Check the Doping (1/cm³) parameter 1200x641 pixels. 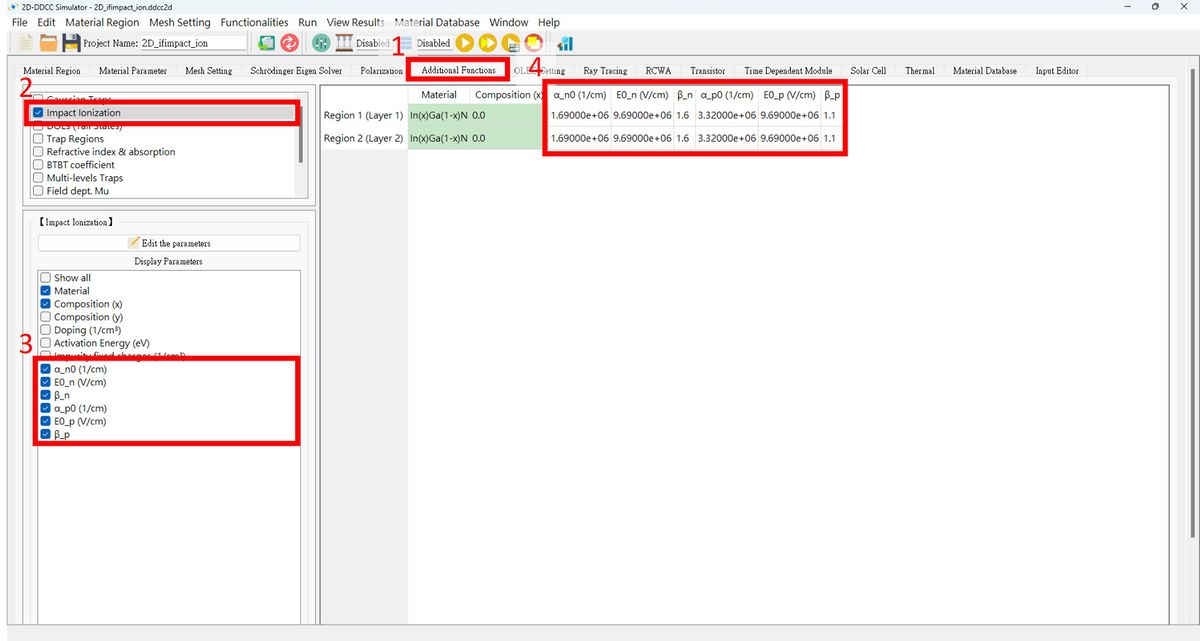click(45, 330)
